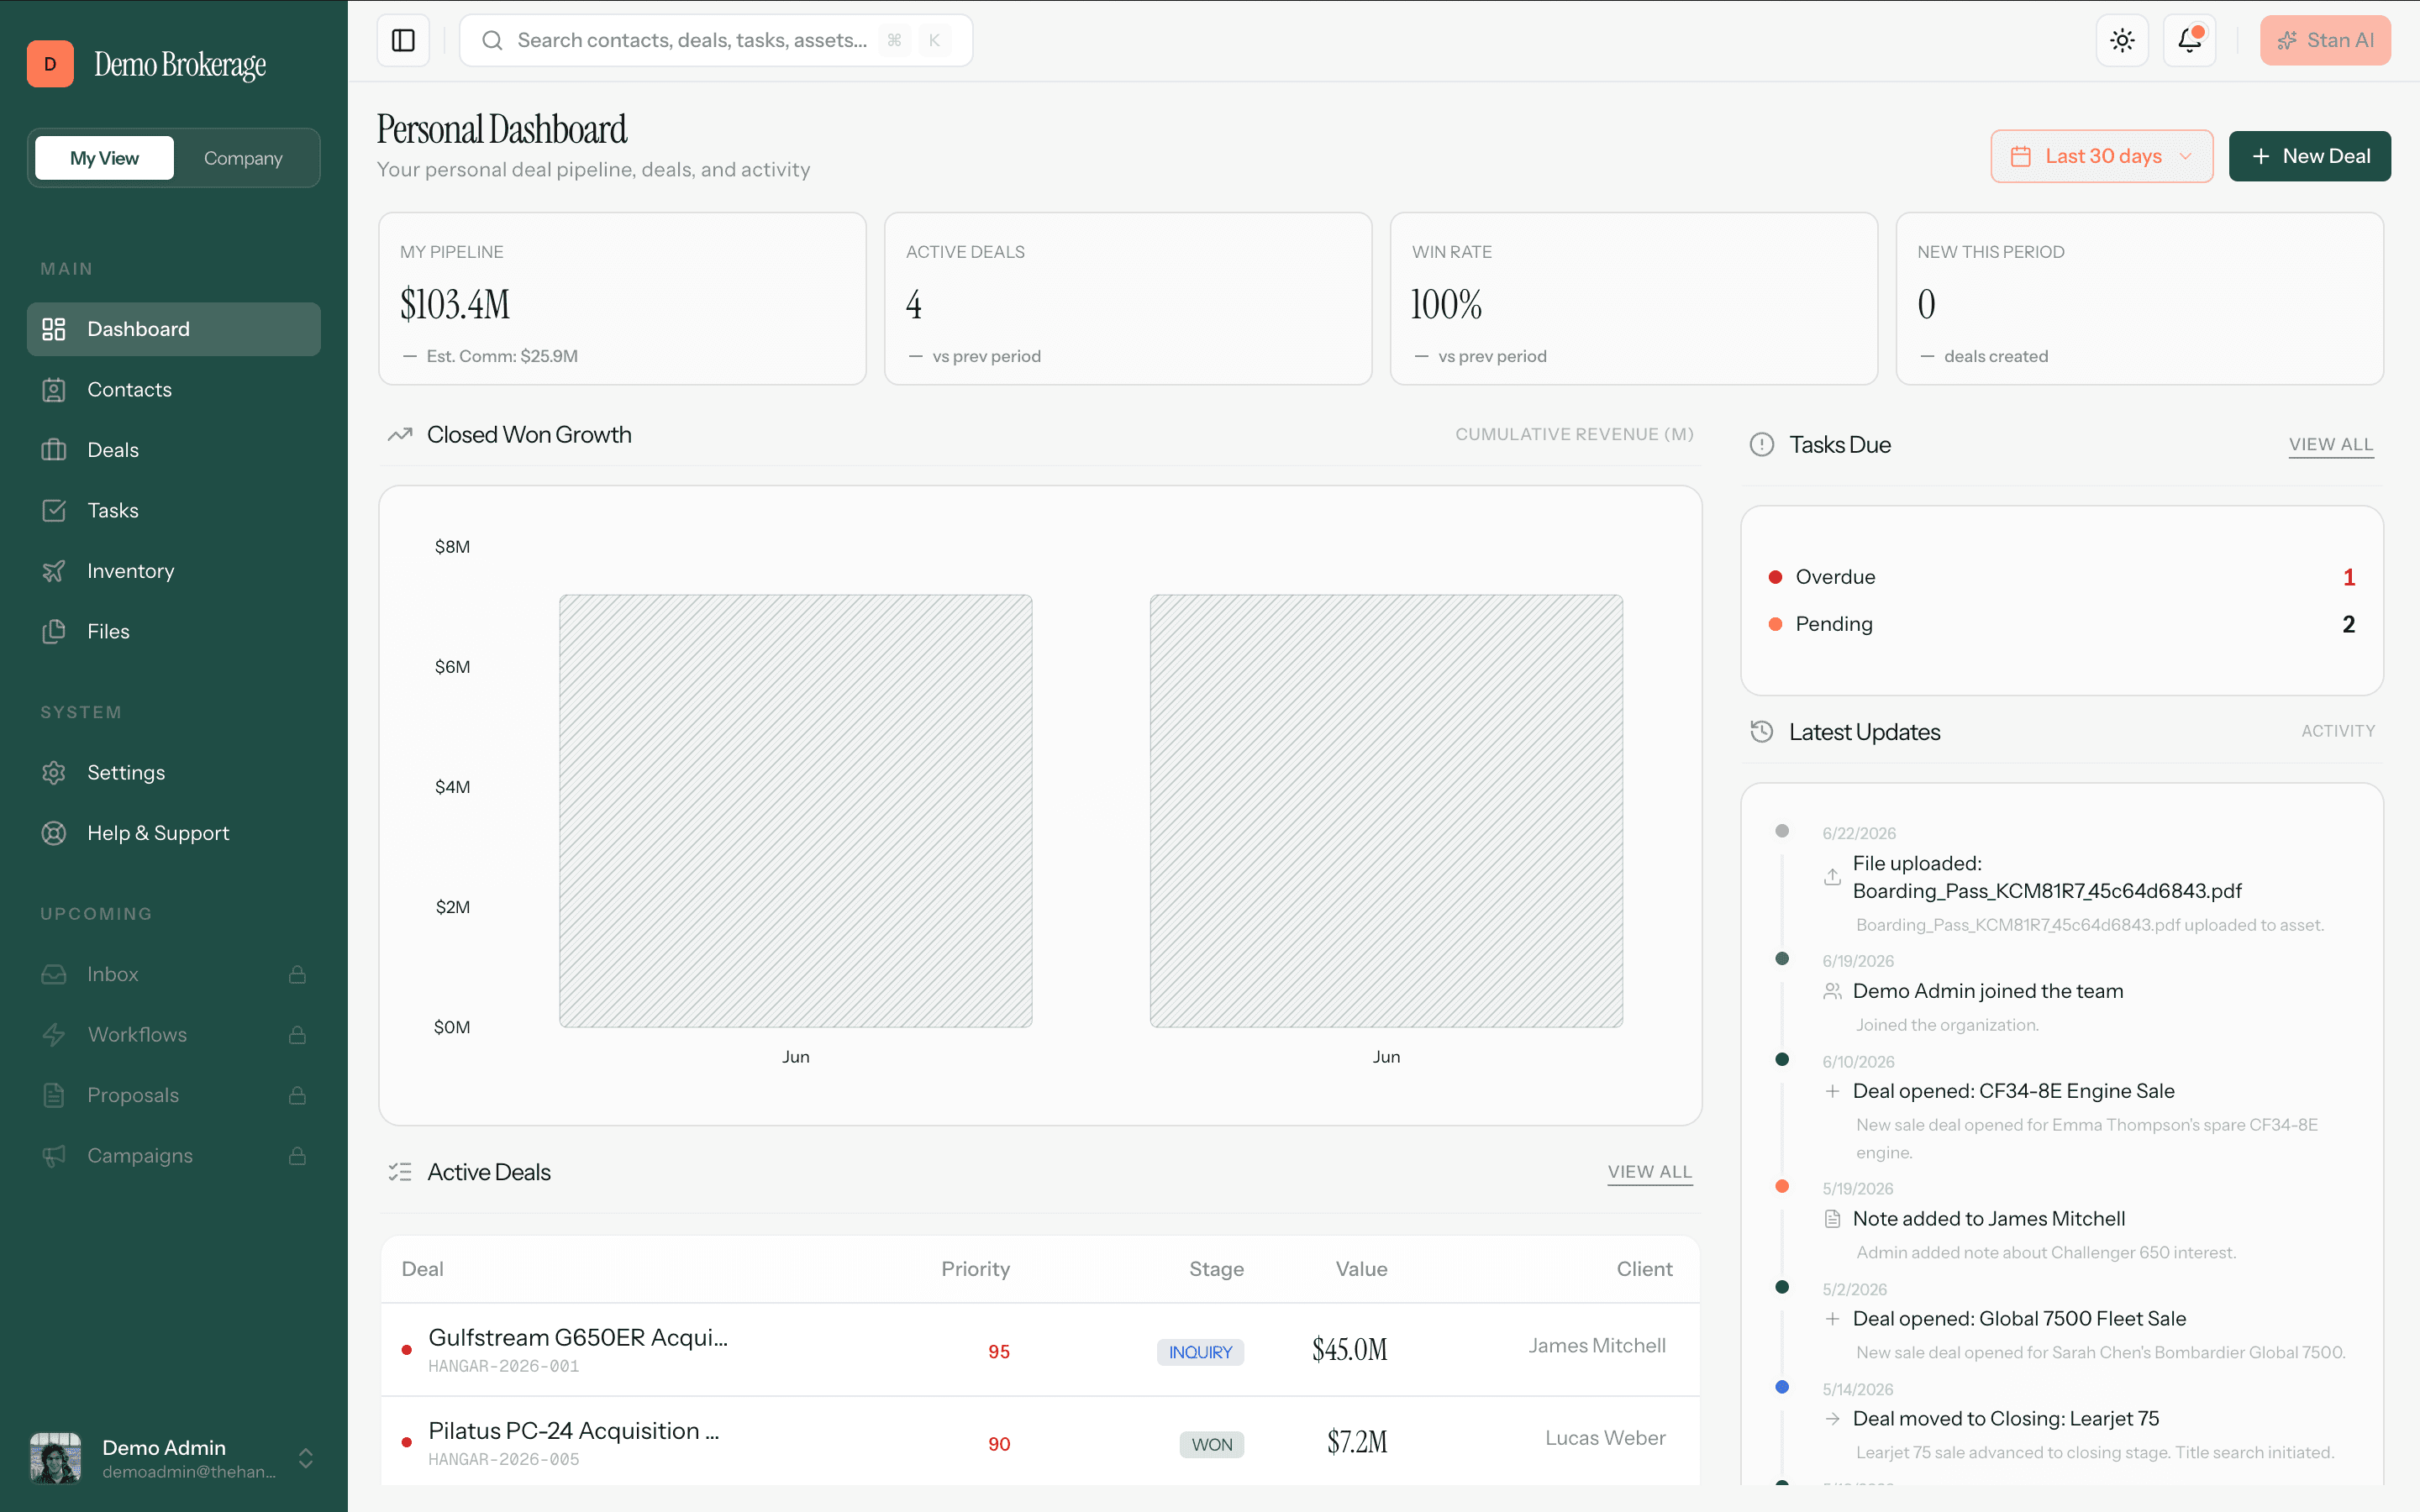Open Deal moved to Closing: Learjet 75
This screenshot has width=2420, height=1512.
point(2005,1419)
